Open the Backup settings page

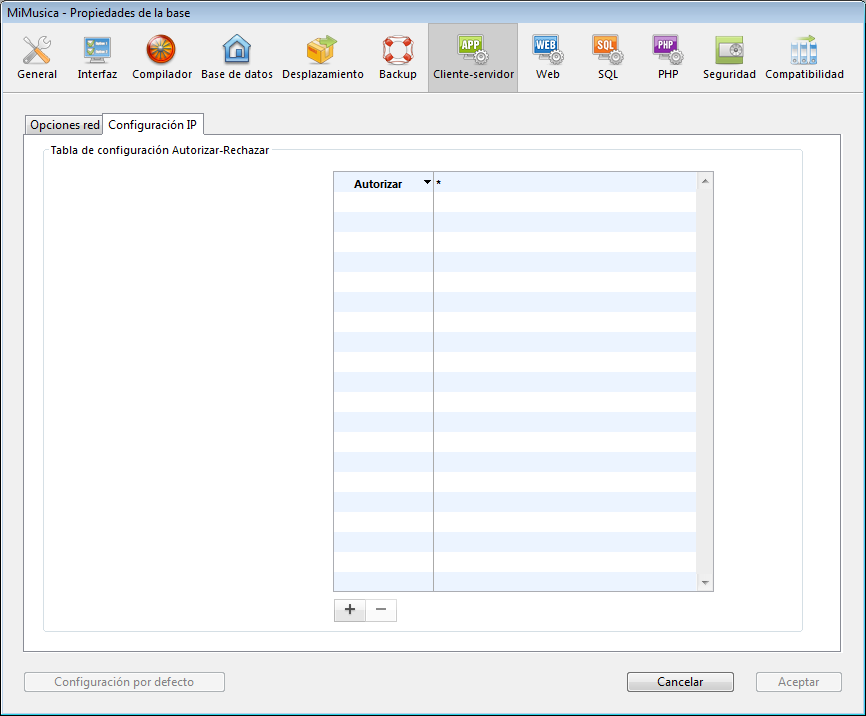(398, 57)
